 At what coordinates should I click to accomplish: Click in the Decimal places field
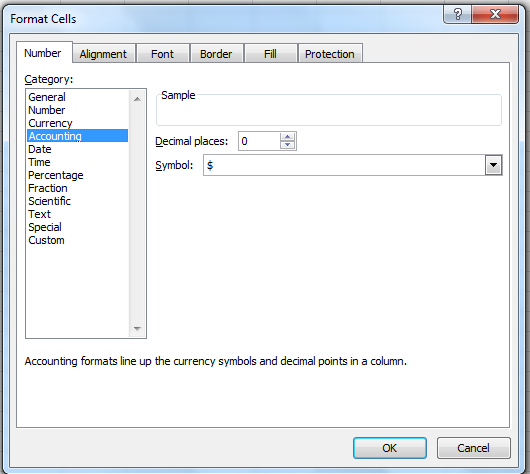pyautogui.click(x=259, y=141)
